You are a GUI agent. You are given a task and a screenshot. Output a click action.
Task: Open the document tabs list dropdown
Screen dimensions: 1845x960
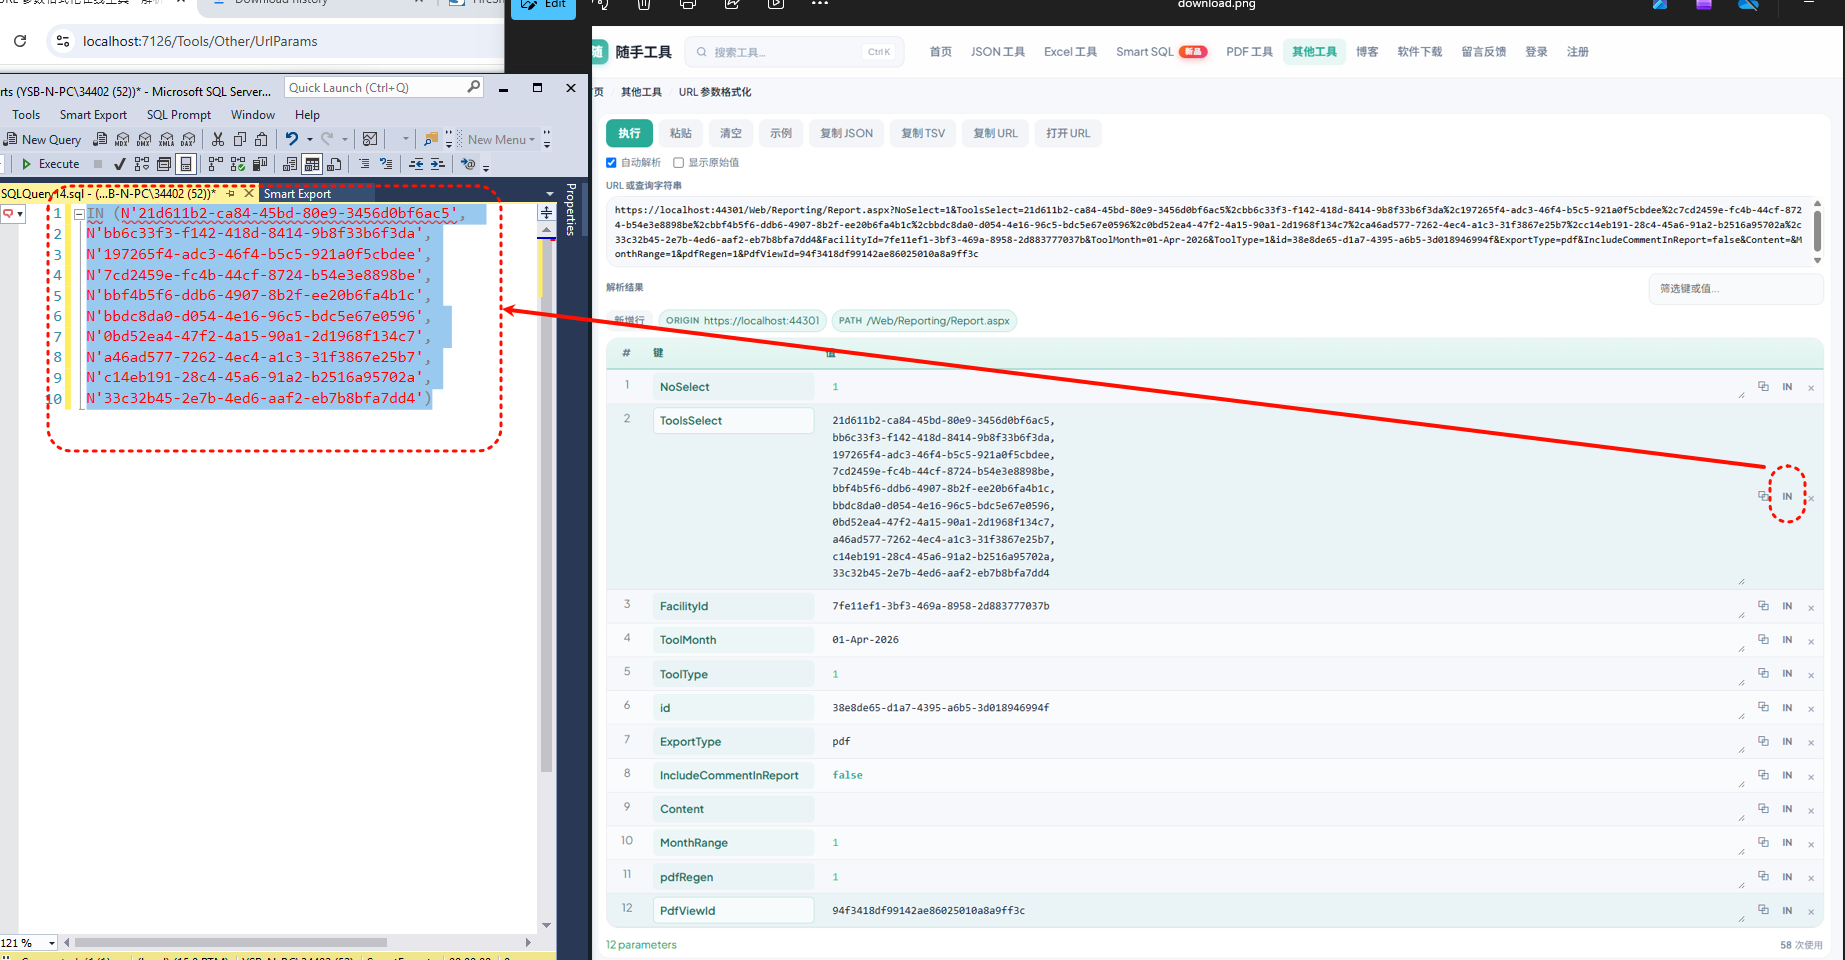(x=549, y=194)
